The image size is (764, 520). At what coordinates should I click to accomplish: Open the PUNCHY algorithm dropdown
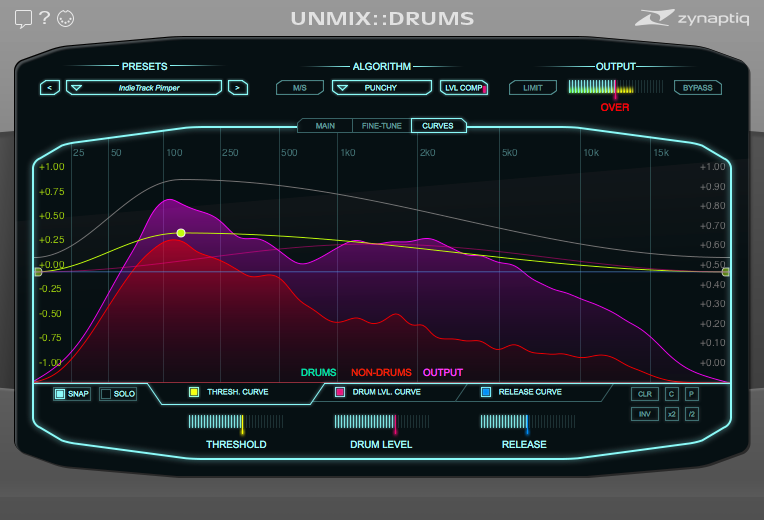[x=382, y=88]
